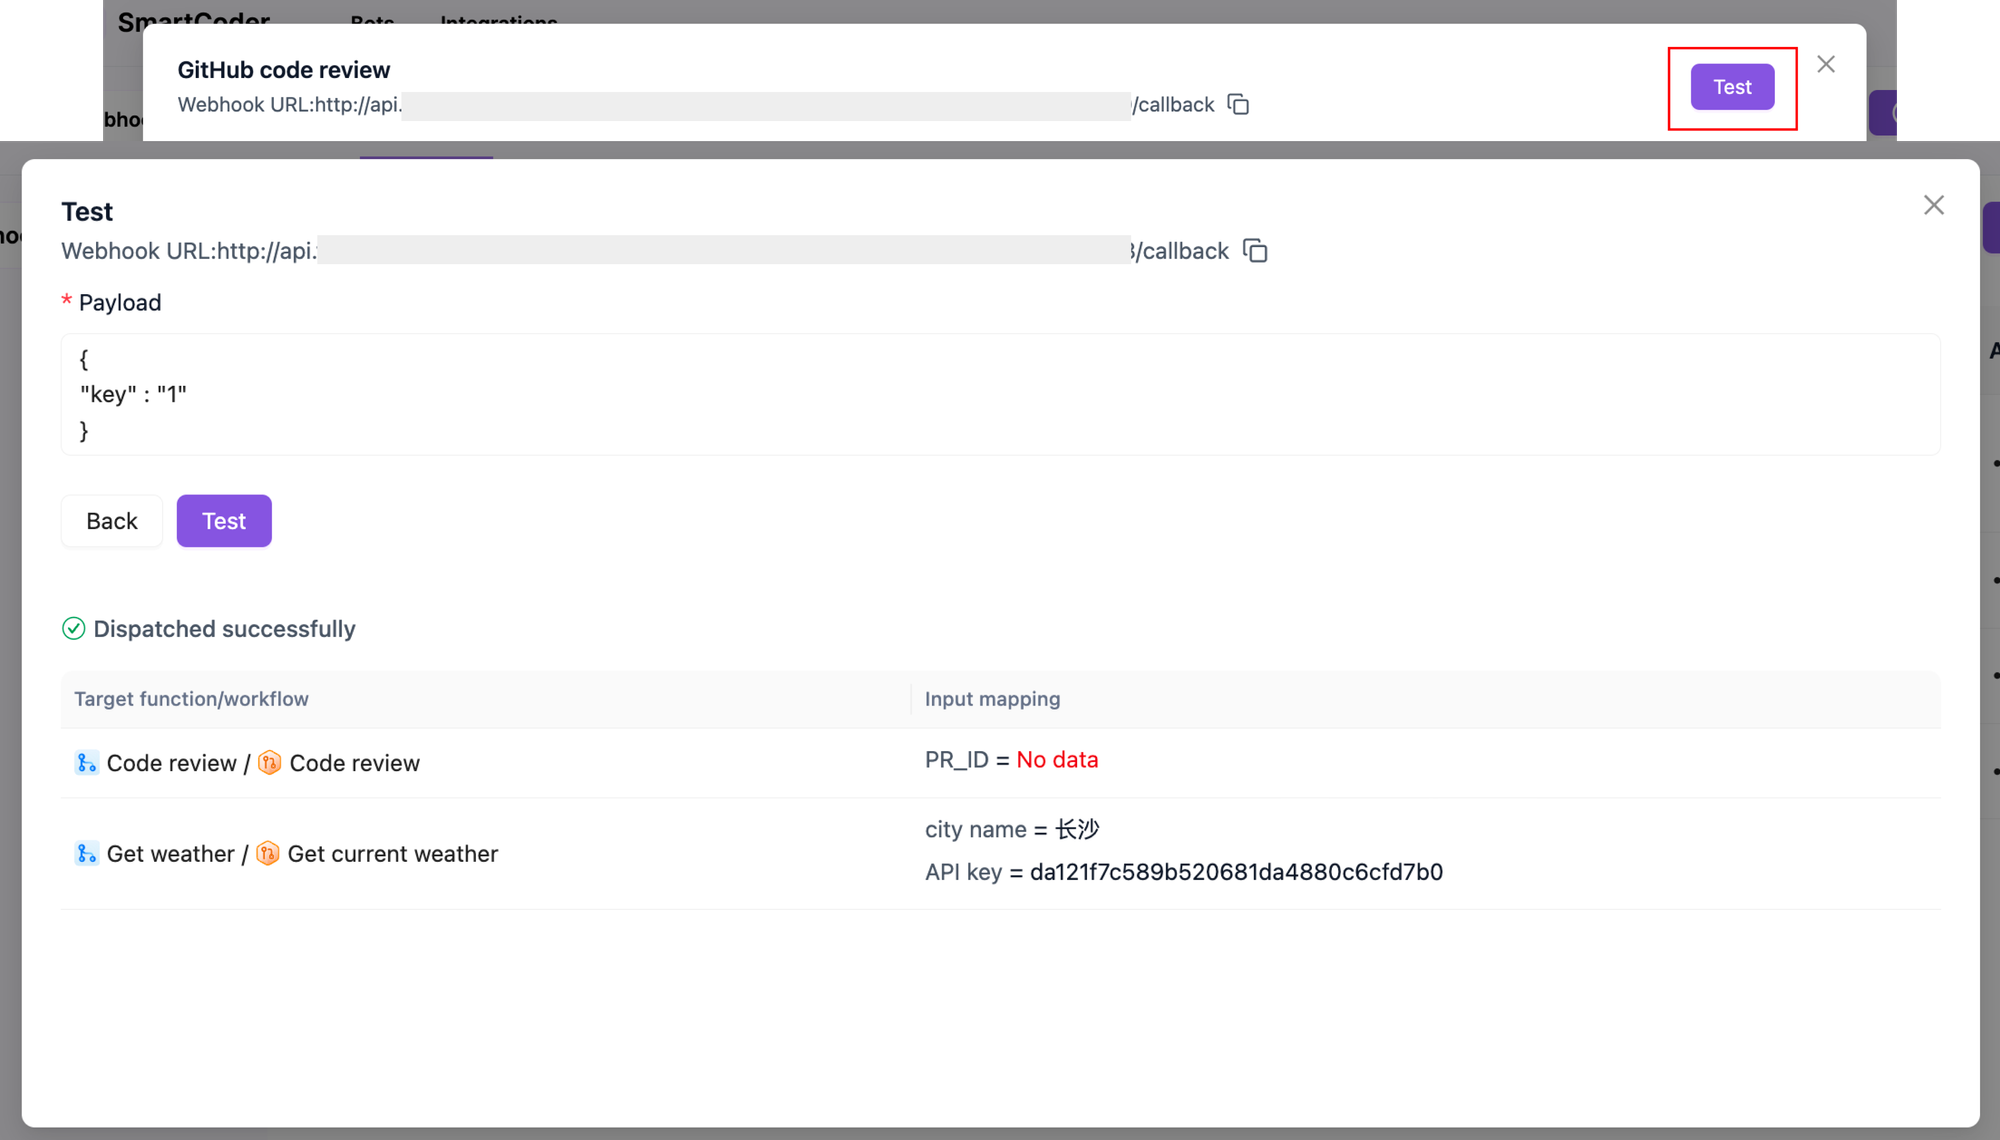Click the 'No data' PR_ID value

[x=1057, y=760]
